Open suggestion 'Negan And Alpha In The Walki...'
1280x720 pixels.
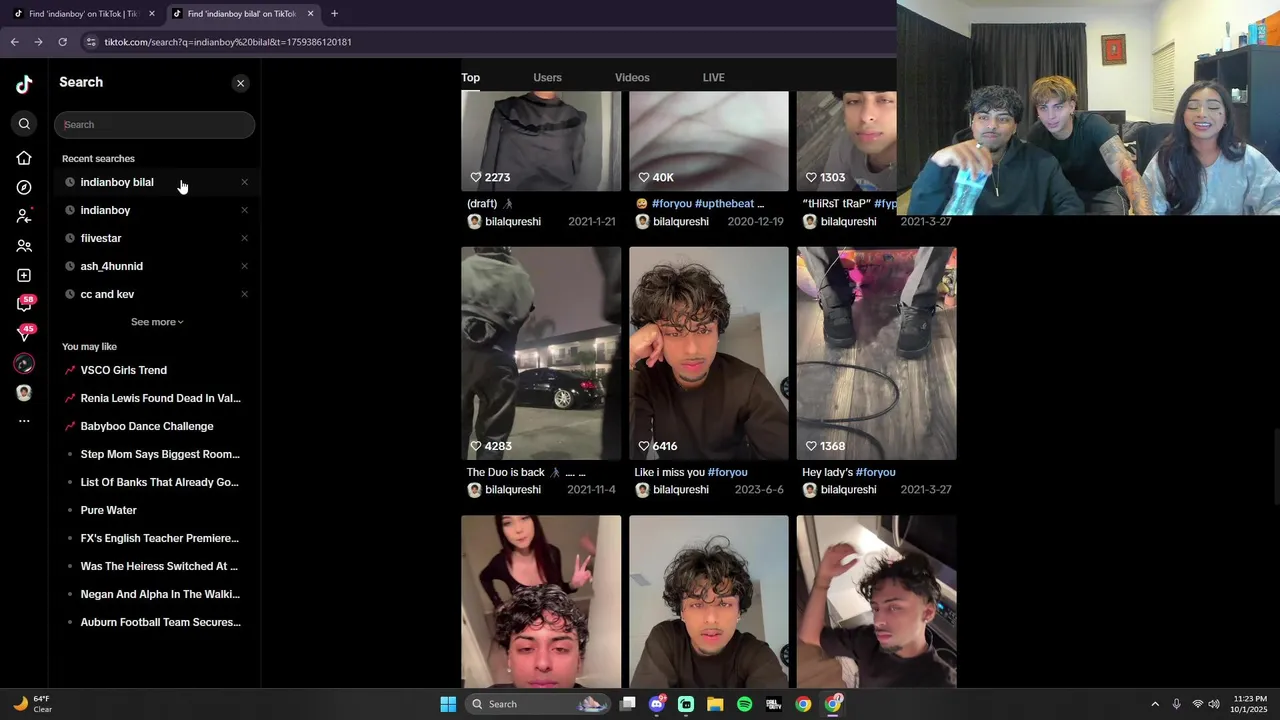coord(160,594)
